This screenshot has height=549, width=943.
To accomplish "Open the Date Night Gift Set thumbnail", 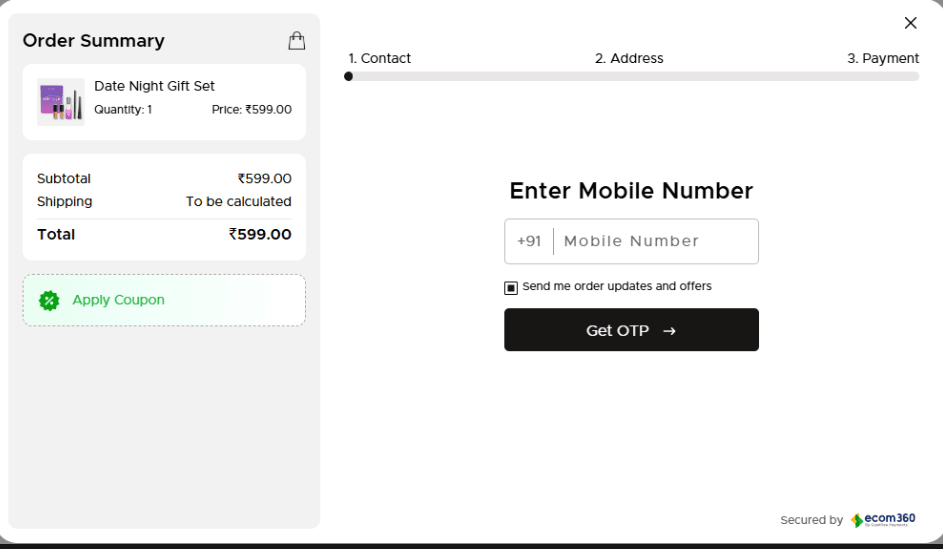I will click(60, 102).
